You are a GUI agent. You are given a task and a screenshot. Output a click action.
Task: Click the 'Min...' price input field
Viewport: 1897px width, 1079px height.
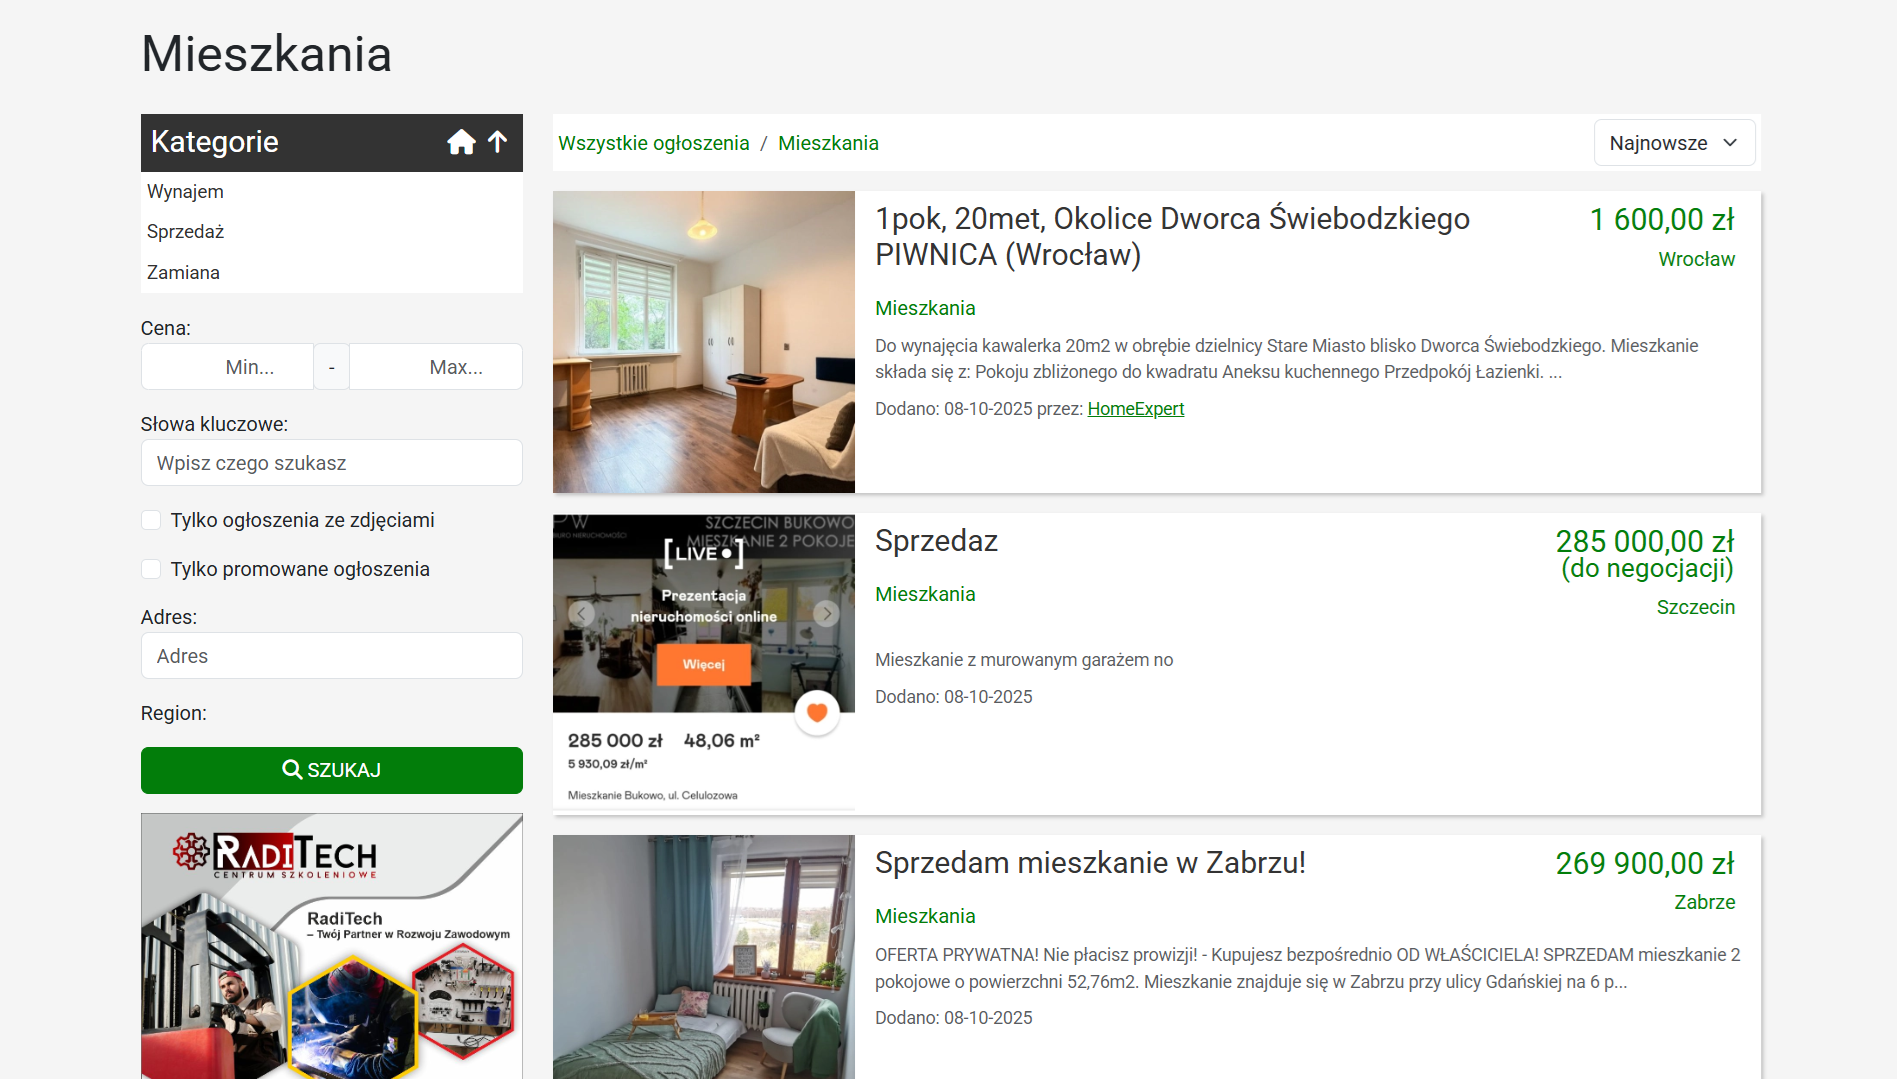coord(227,366)
